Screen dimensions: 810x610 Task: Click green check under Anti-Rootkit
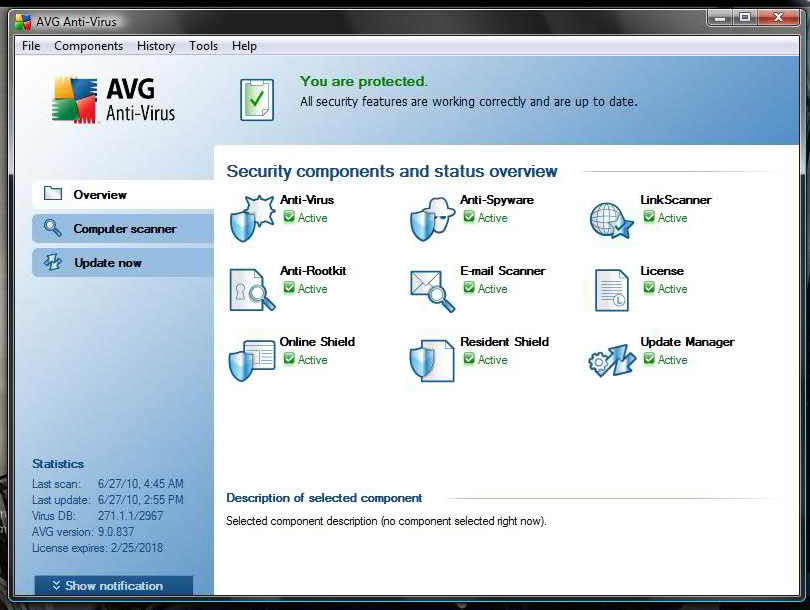coord(289,288)
